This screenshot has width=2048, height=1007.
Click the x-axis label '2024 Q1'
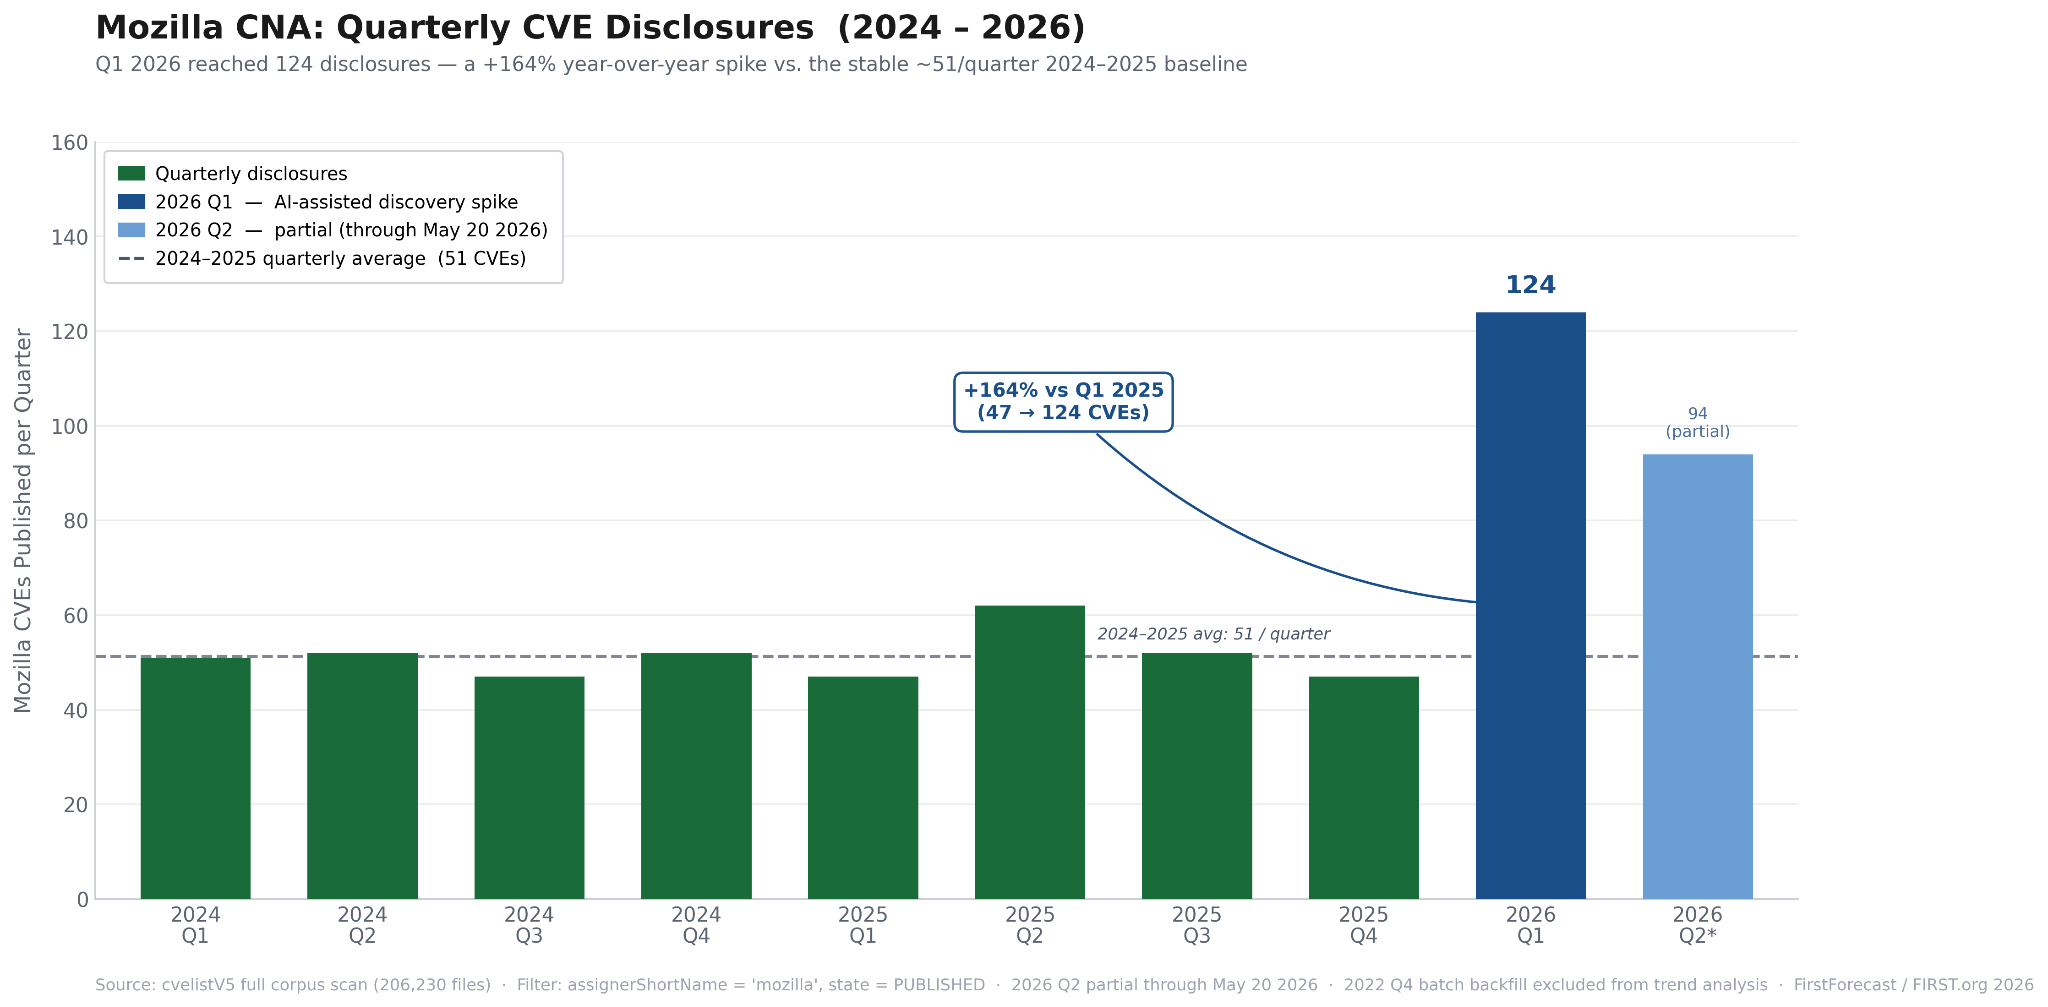click(196, 925)
